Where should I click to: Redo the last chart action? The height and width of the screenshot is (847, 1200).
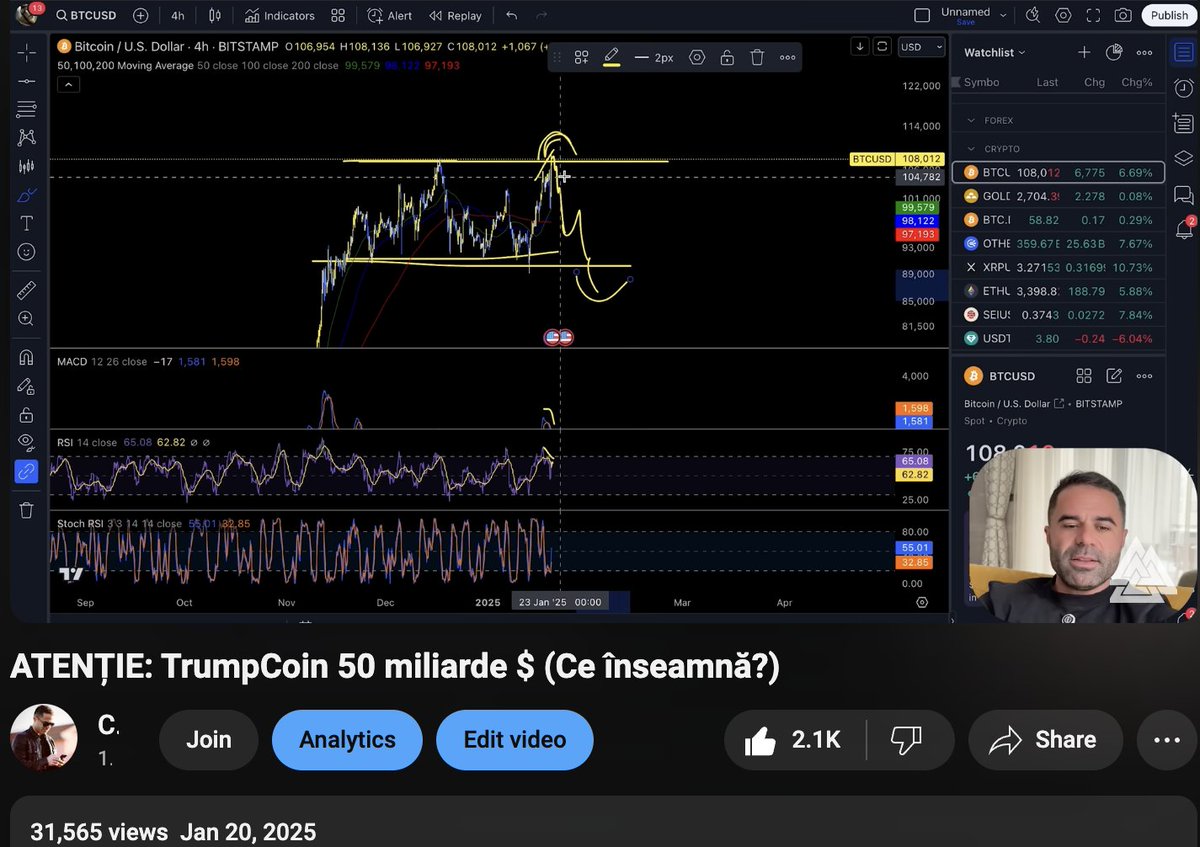(x=541, y=15)
